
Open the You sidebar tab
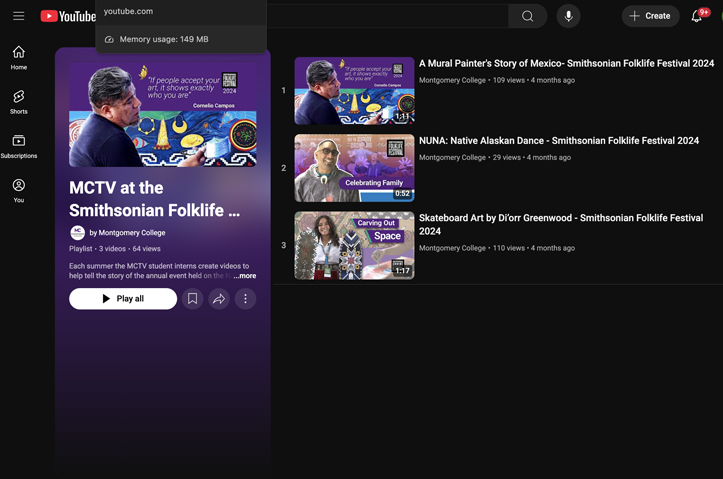[18, 190]
